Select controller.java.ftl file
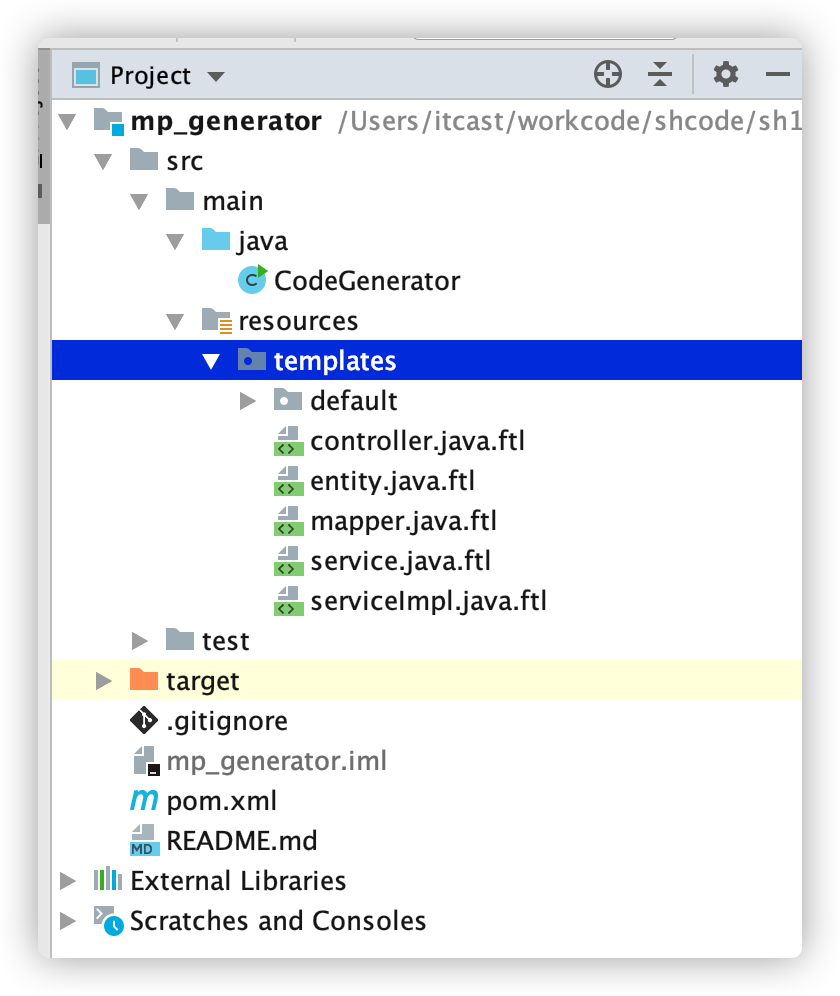The image size is (840, 996). click(417, 440)
